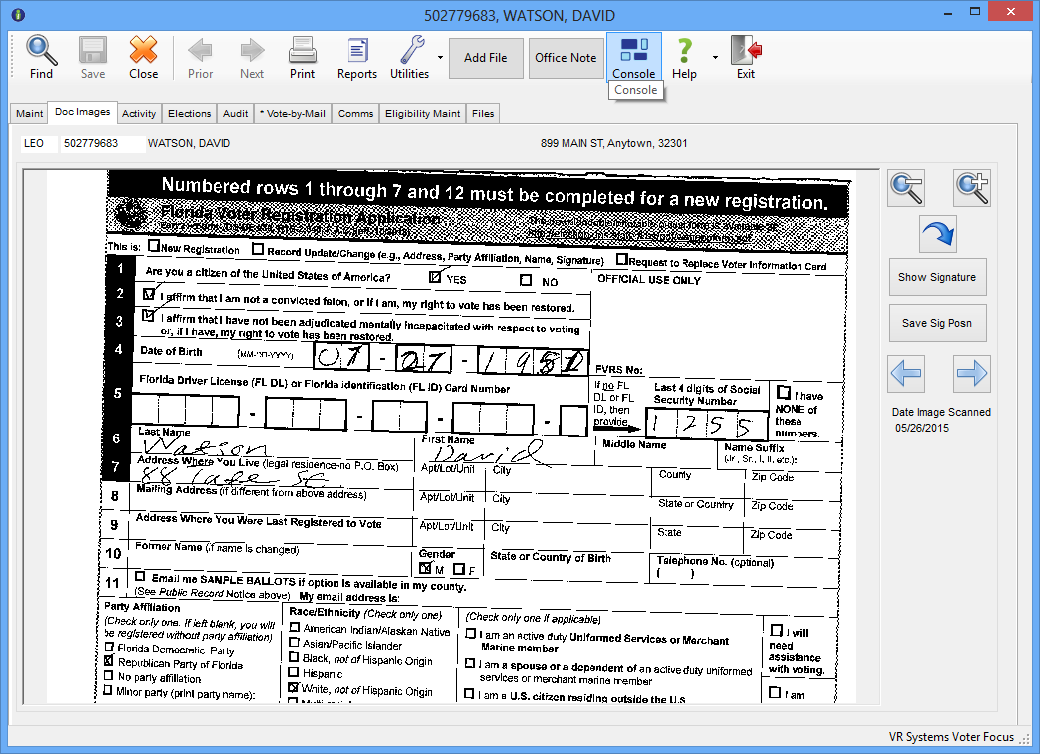Open the Comms tab
This screenshot has width=1040, height=754.
(x=356, y=113)
